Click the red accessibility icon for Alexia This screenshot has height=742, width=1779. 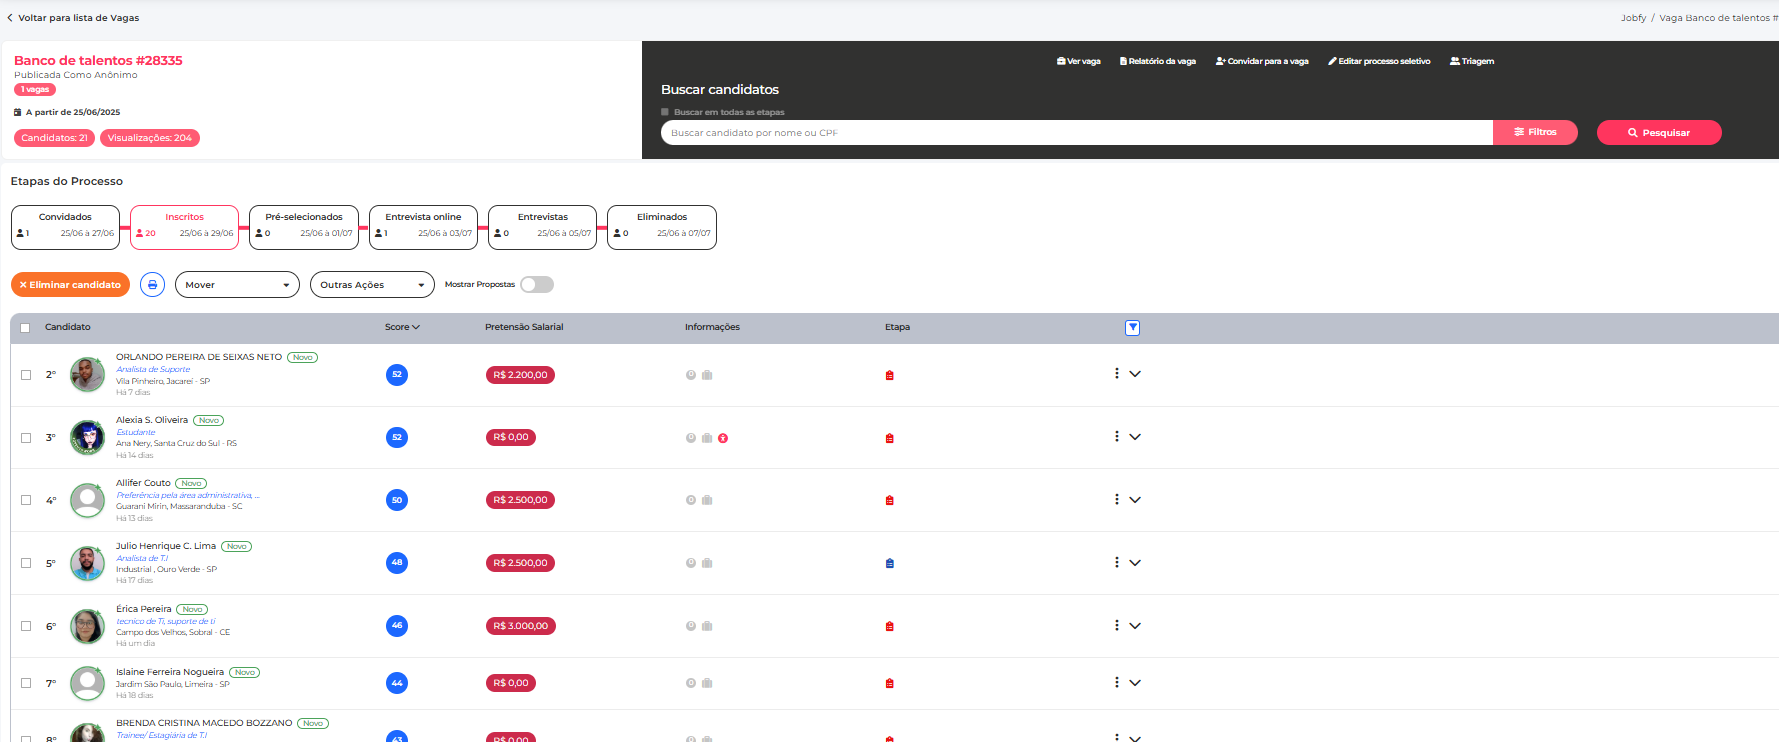pyautogui.click(x=723, y=438)
